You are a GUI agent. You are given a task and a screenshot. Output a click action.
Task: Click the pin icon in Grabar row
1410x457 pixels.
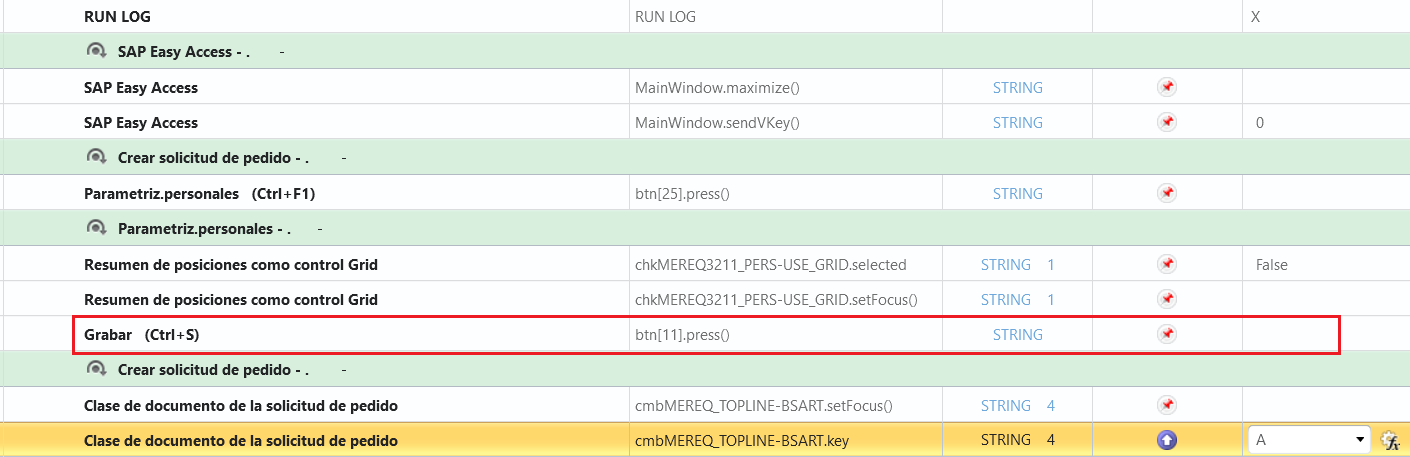click(x=1166, y=334)
